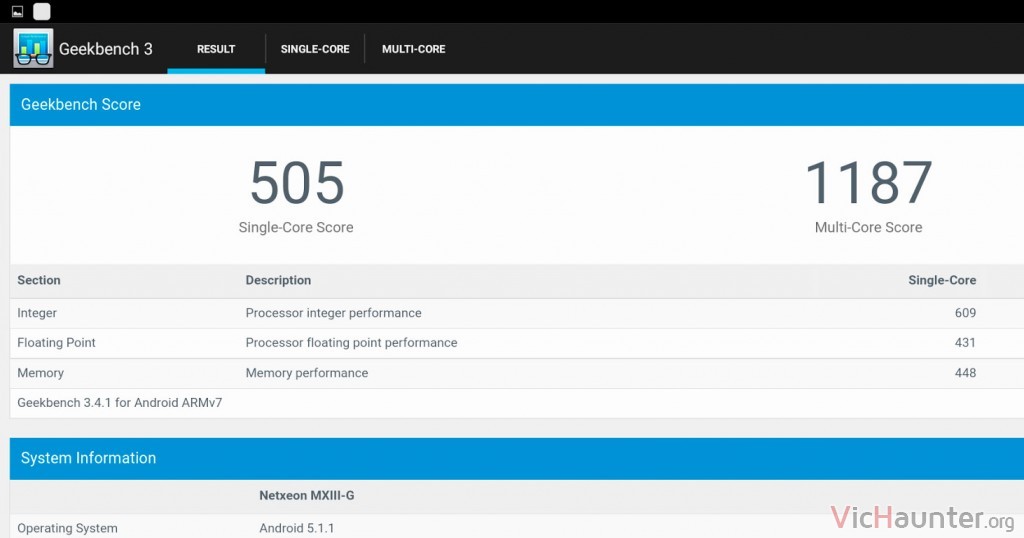The image size is (1024, 538).
Task: Click the Geekbench 3 app logo icon
Action: coord(33,48)
